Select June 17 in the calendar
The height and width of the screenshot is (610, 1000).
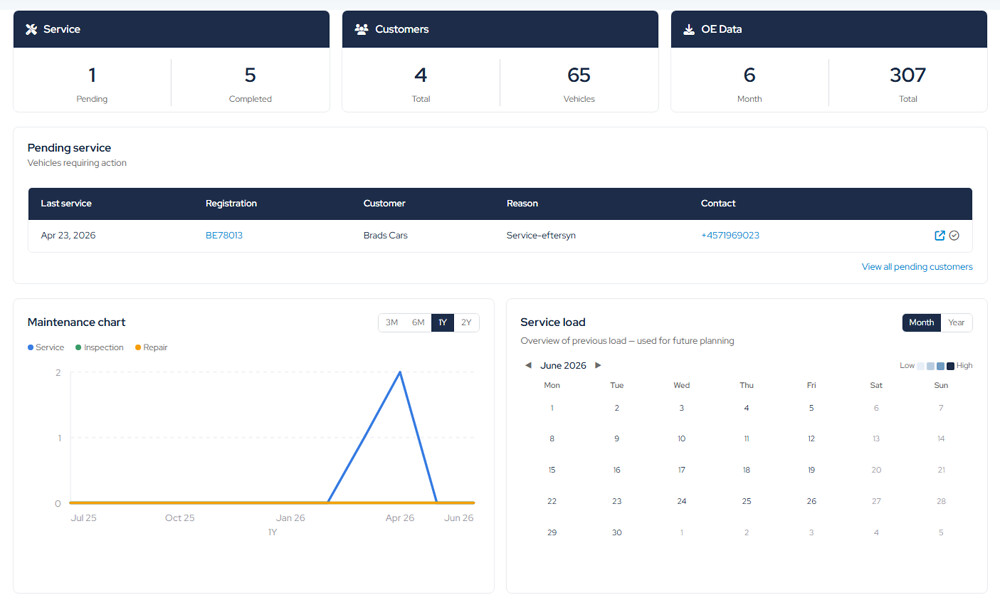tap(681, 470)
